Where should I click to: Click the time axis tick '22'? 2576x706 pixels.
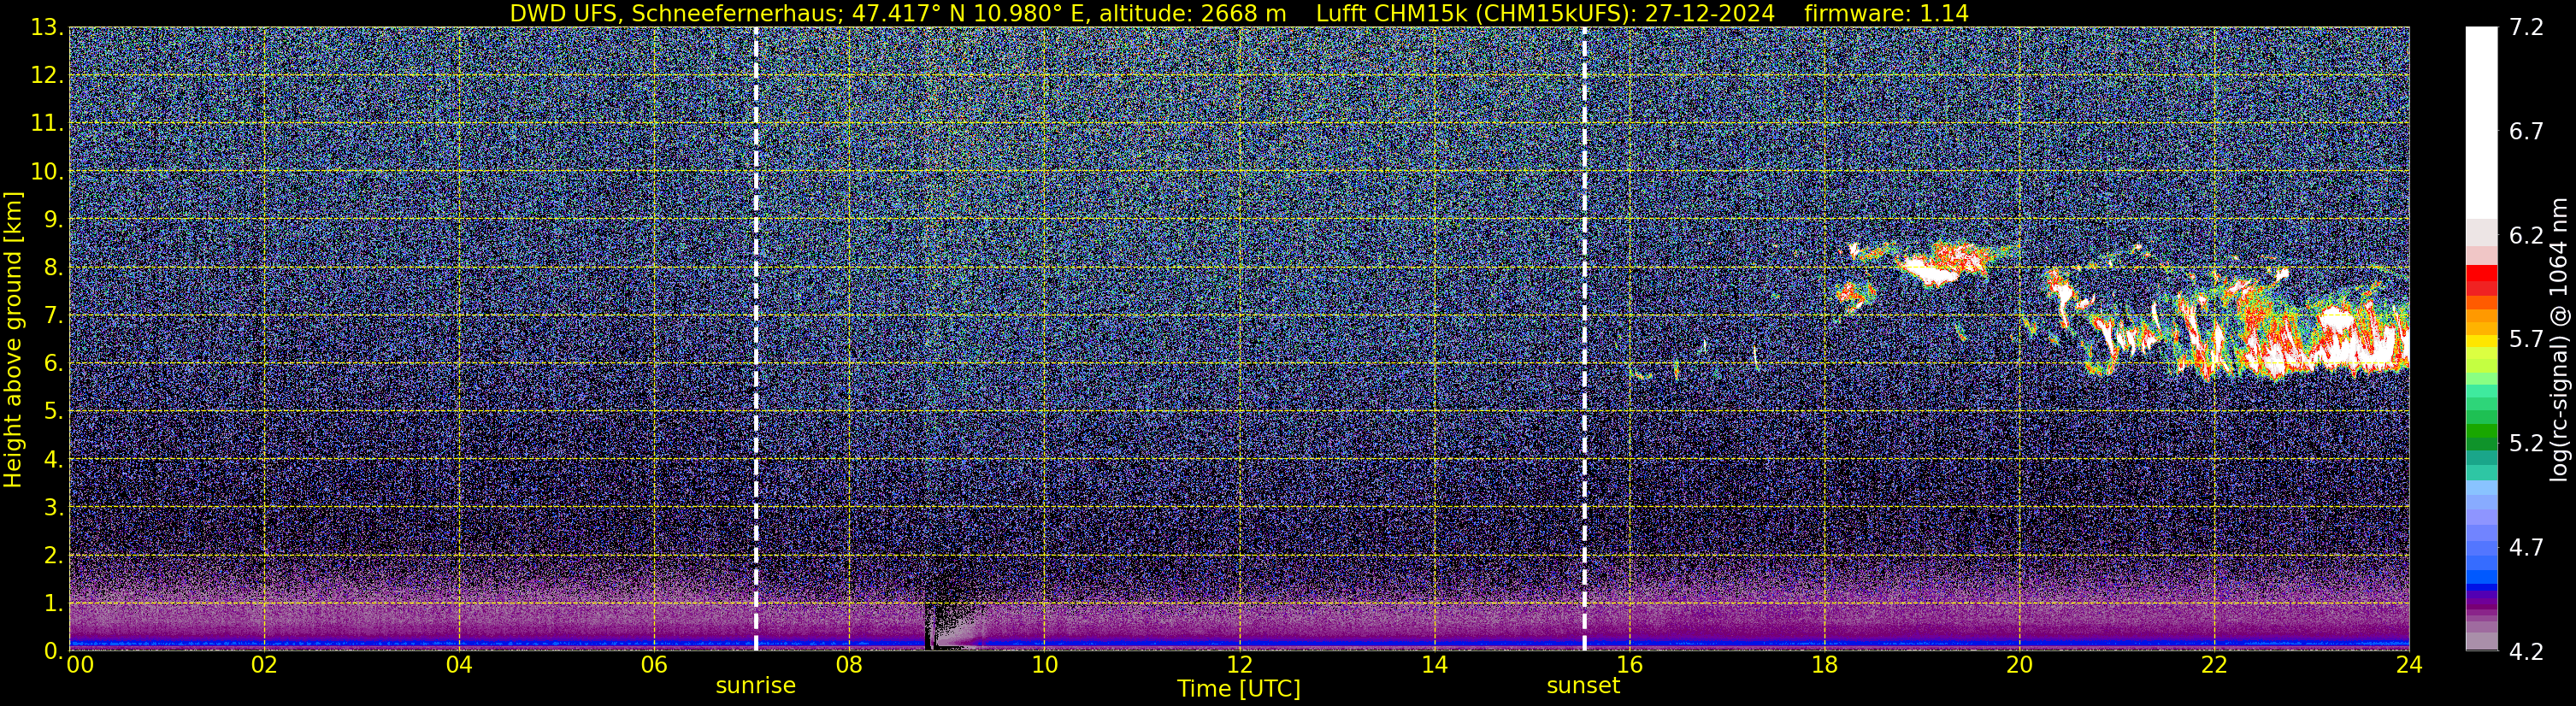tap(2214, 665)
